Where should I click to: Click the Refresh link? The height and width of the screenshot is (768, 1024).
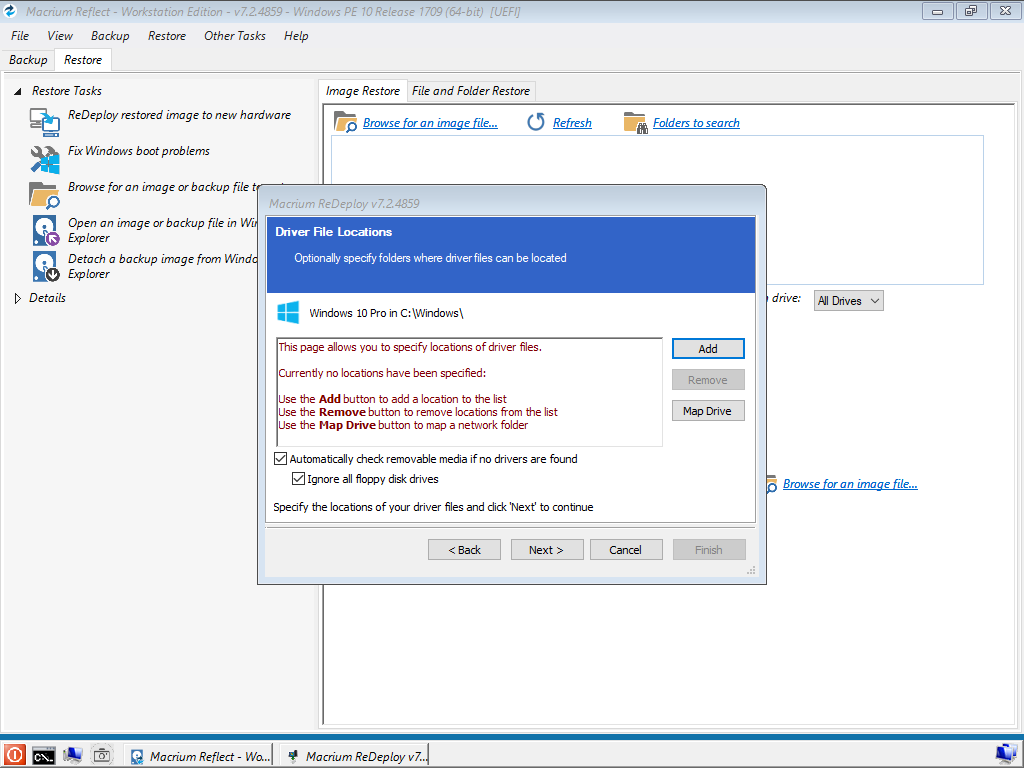[572, 123]
